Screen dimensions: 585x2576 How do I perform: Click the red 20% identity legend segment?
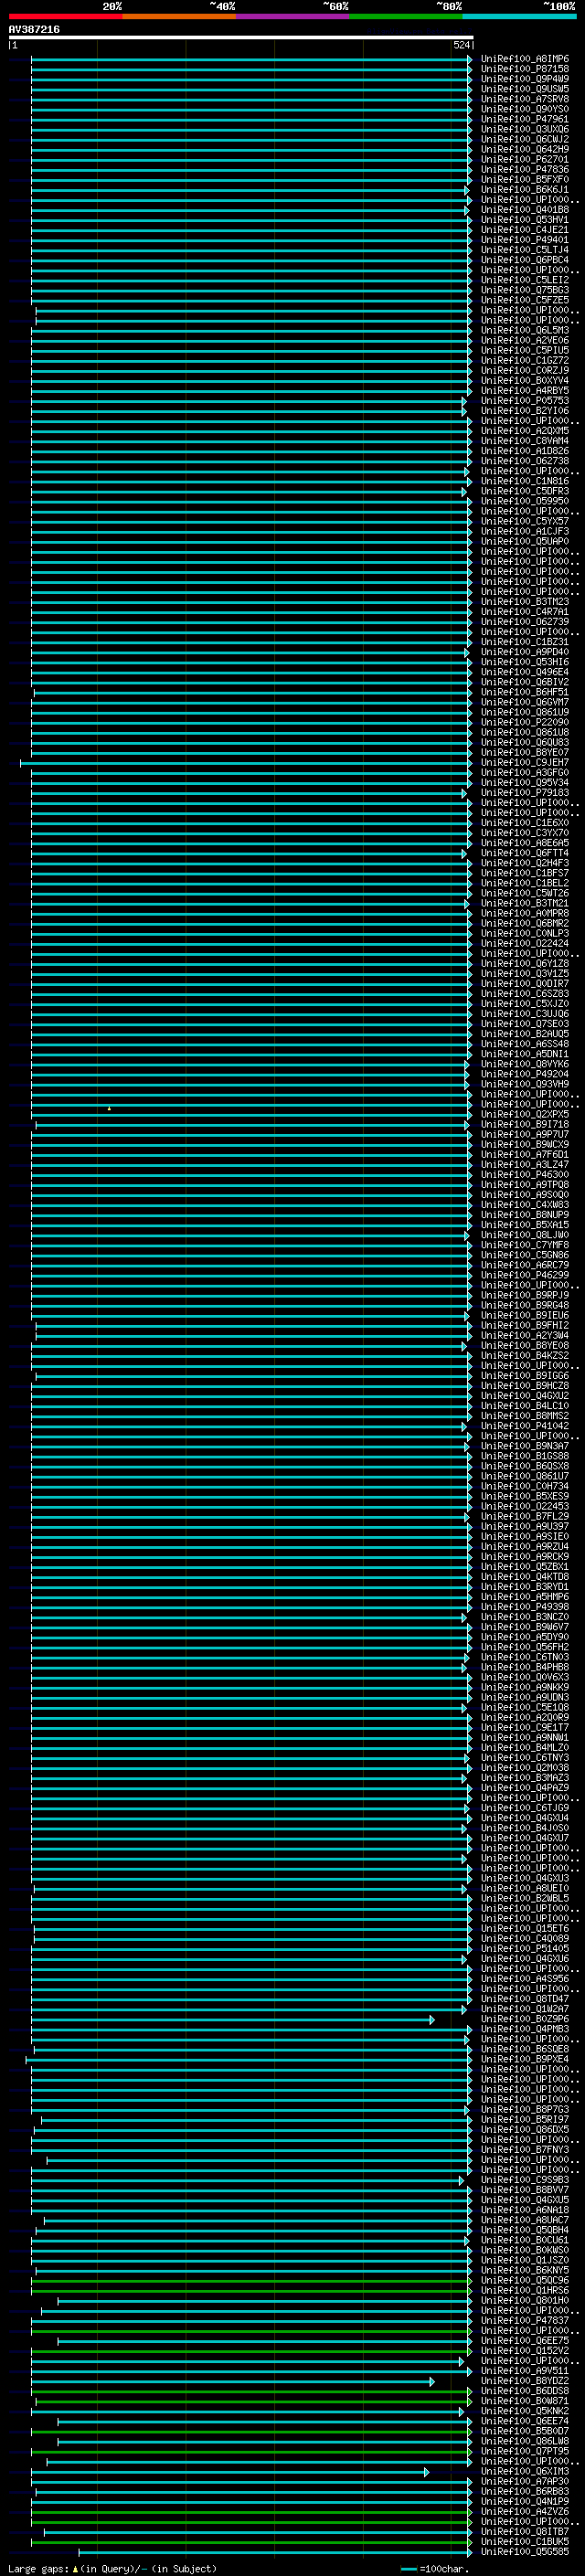[x=65, y=16]
